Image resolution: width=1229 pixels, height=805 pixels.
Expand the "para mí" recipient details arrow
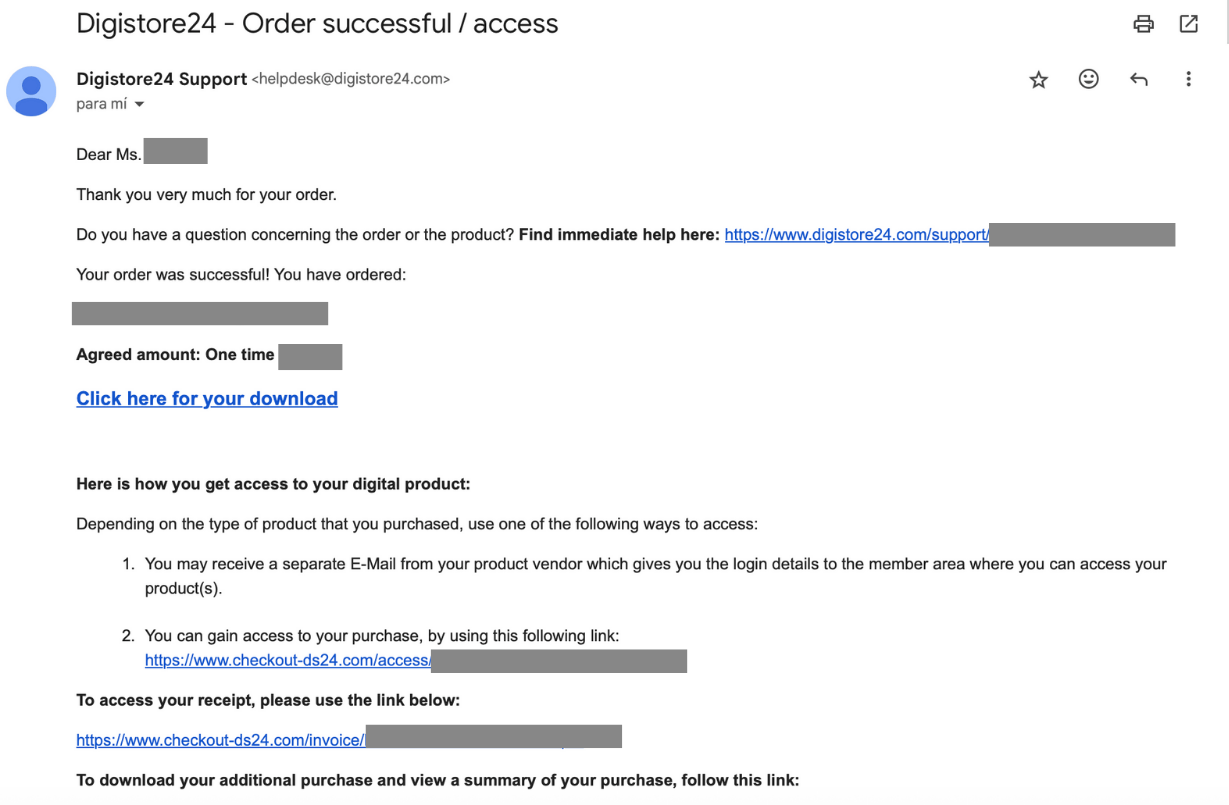point(139,105)
